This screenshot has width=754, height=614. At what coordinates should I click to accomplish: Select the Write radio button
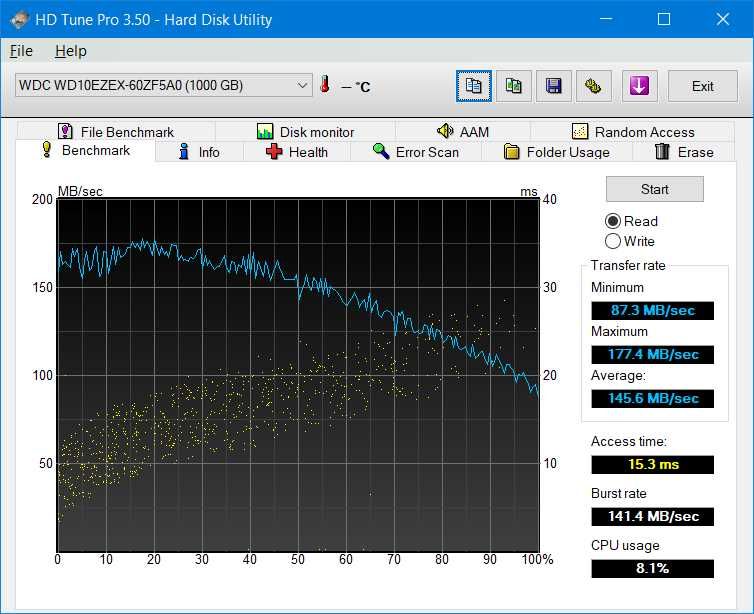pyautogui.click(x=613, y=241)
